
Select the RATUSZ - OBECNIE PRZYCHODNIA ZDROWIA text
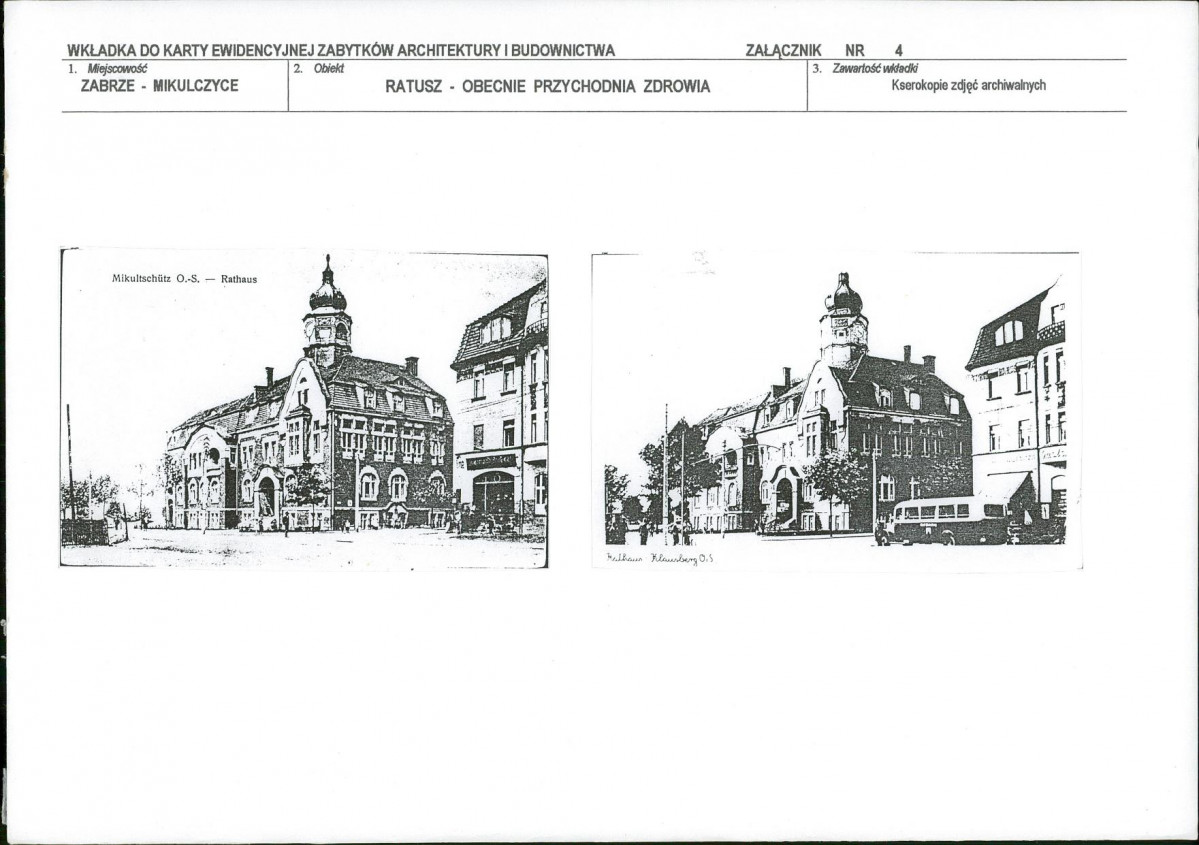[x=547, y=87]
